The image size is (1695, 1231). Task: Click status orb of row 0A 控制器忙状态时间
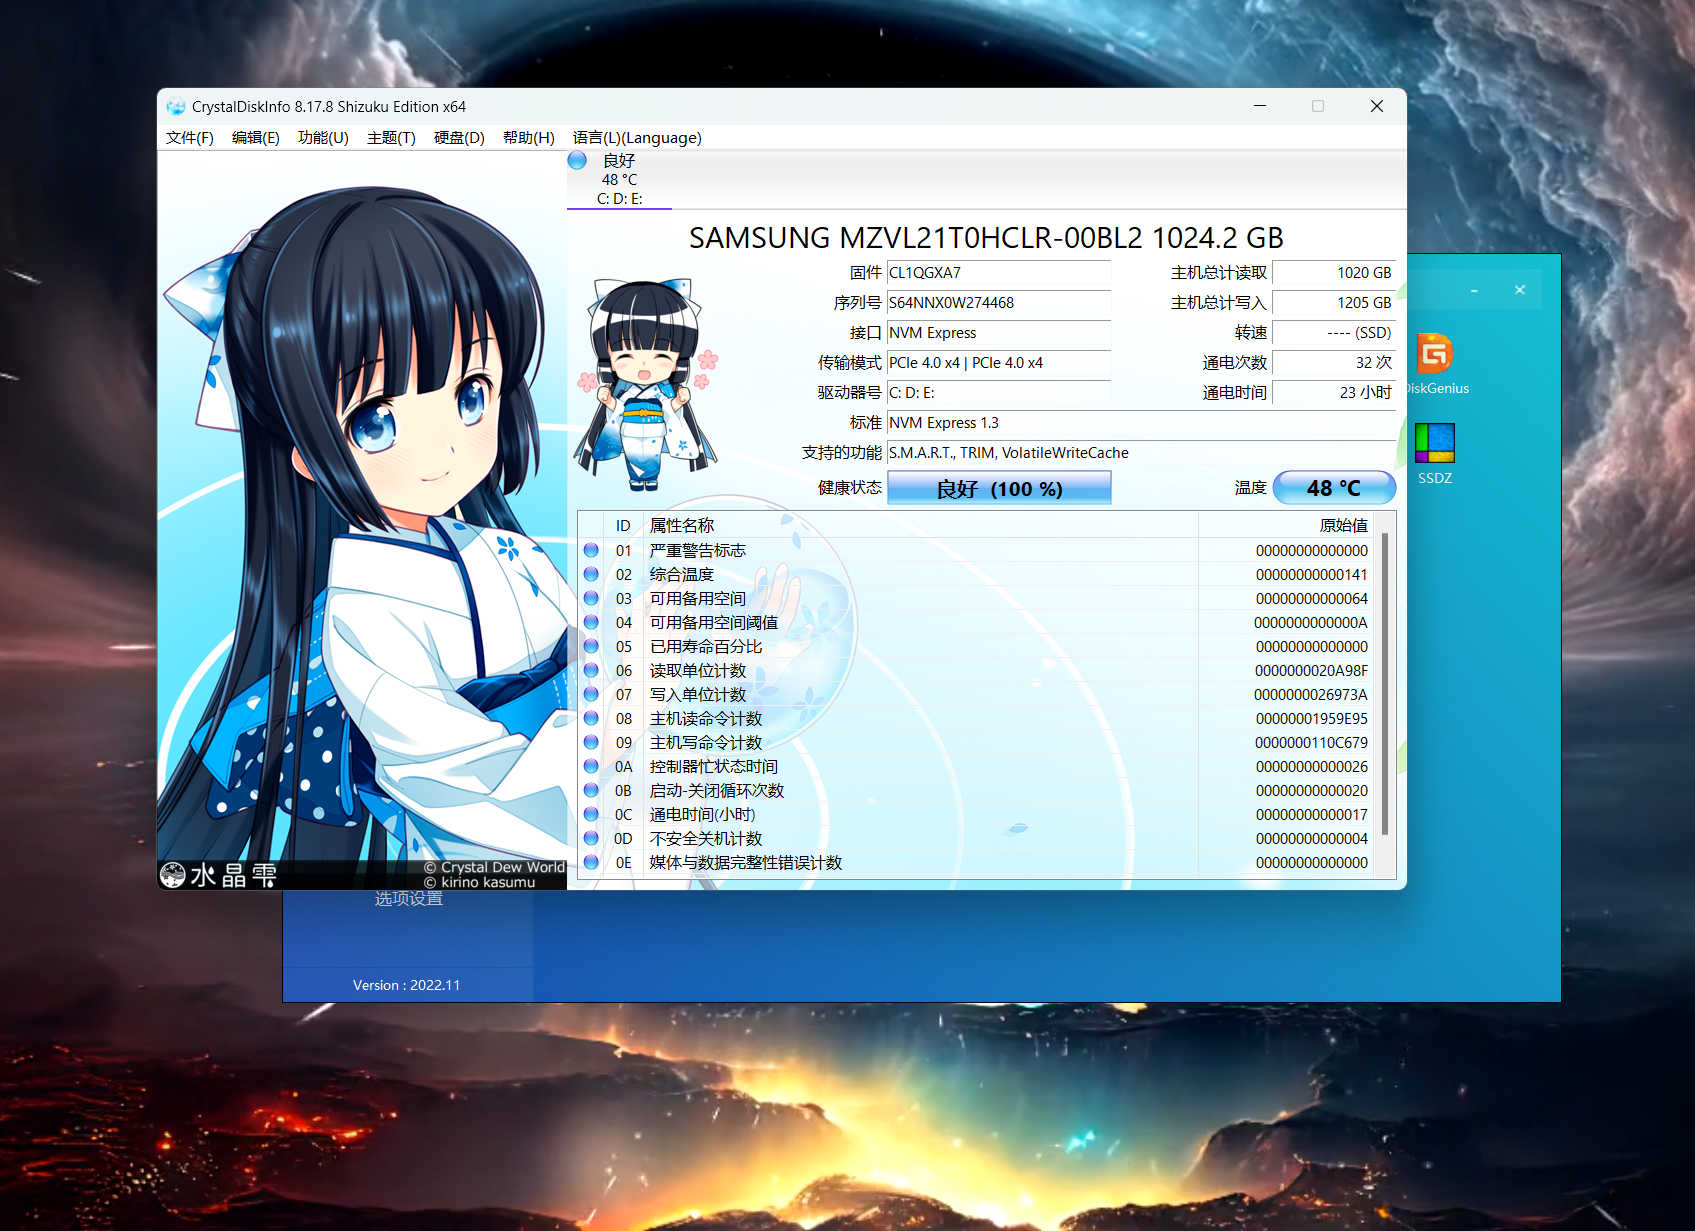click(591, 766)
